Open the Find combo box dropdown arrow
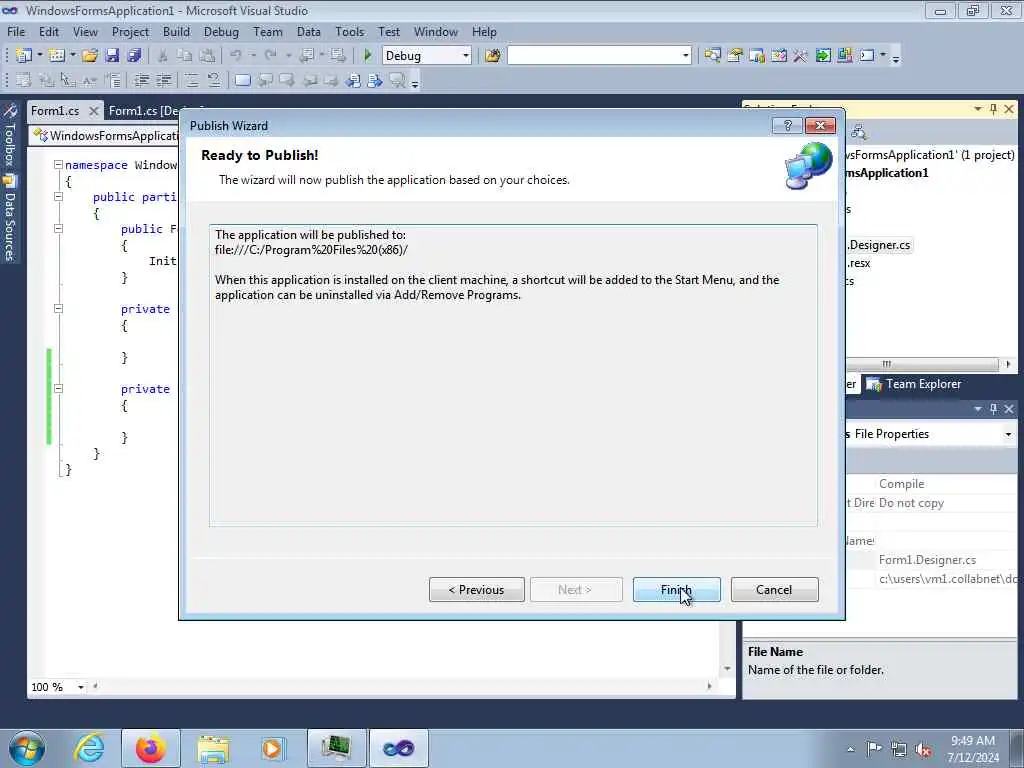This screenshot has height=768, width=1024. (x=685, y=56)
